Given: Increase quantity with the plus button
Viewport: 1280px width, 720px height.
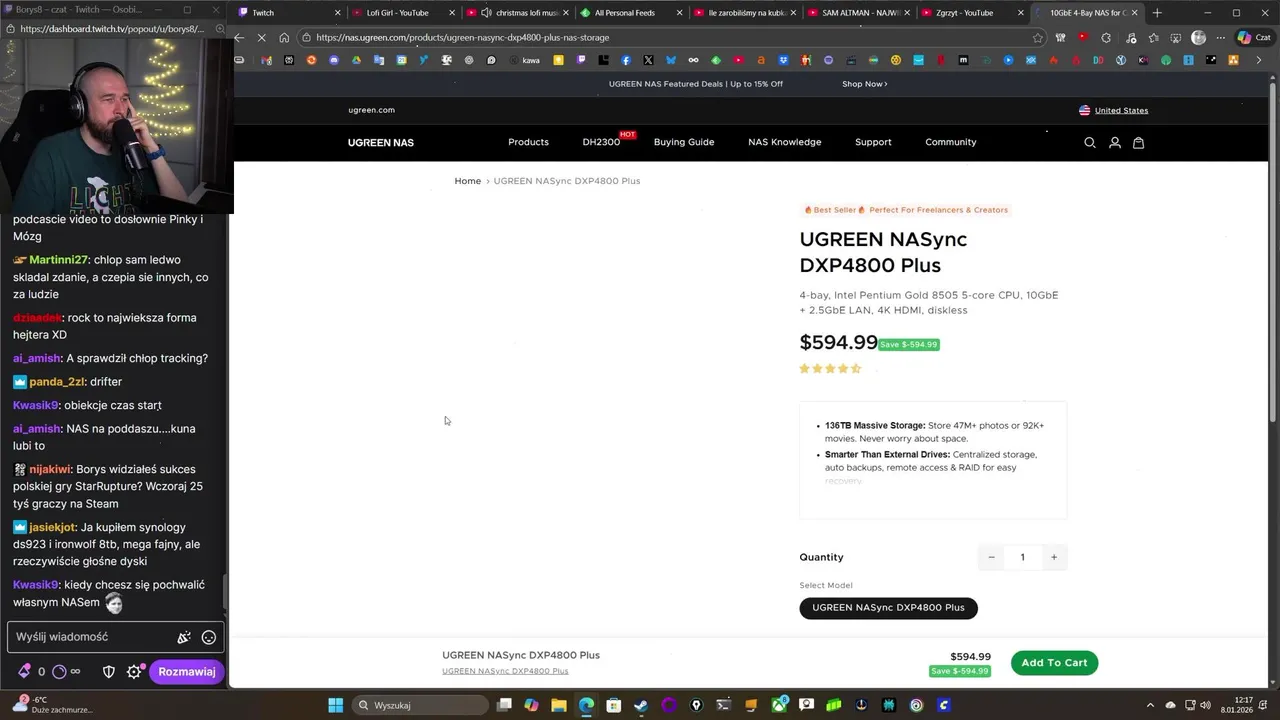Looking at the screenshot, I should click(x=1053, y=557).
